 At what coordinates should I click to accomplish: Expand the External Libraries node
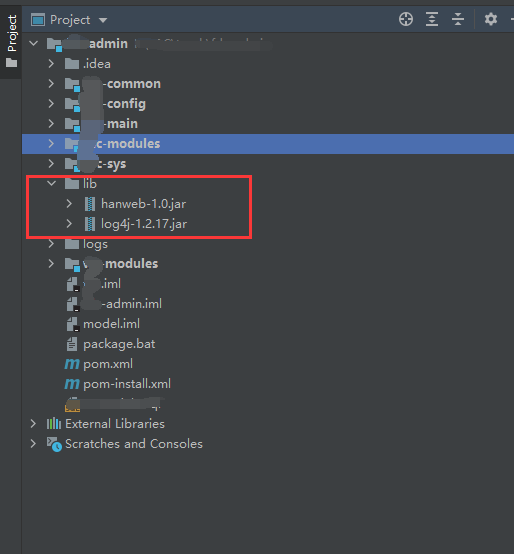33,424
